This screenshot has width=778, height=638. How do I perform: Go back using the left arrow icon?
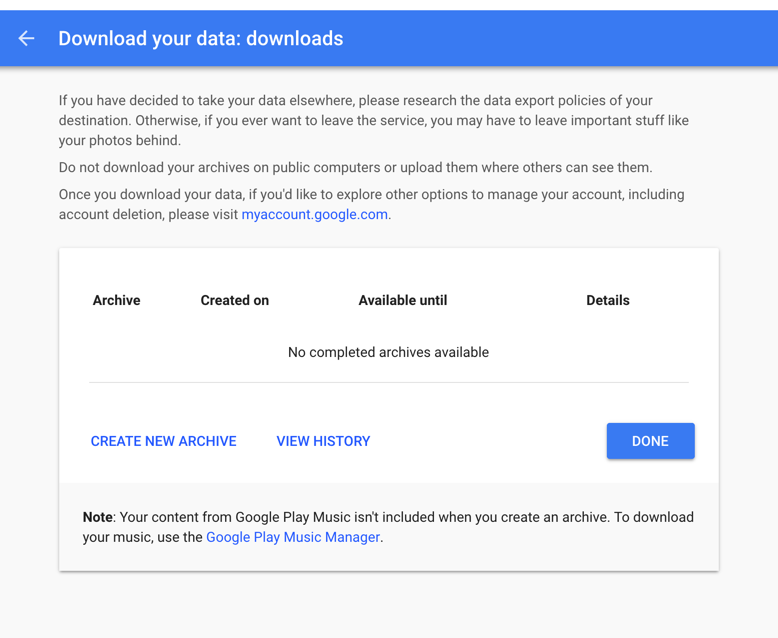point(26,38)
